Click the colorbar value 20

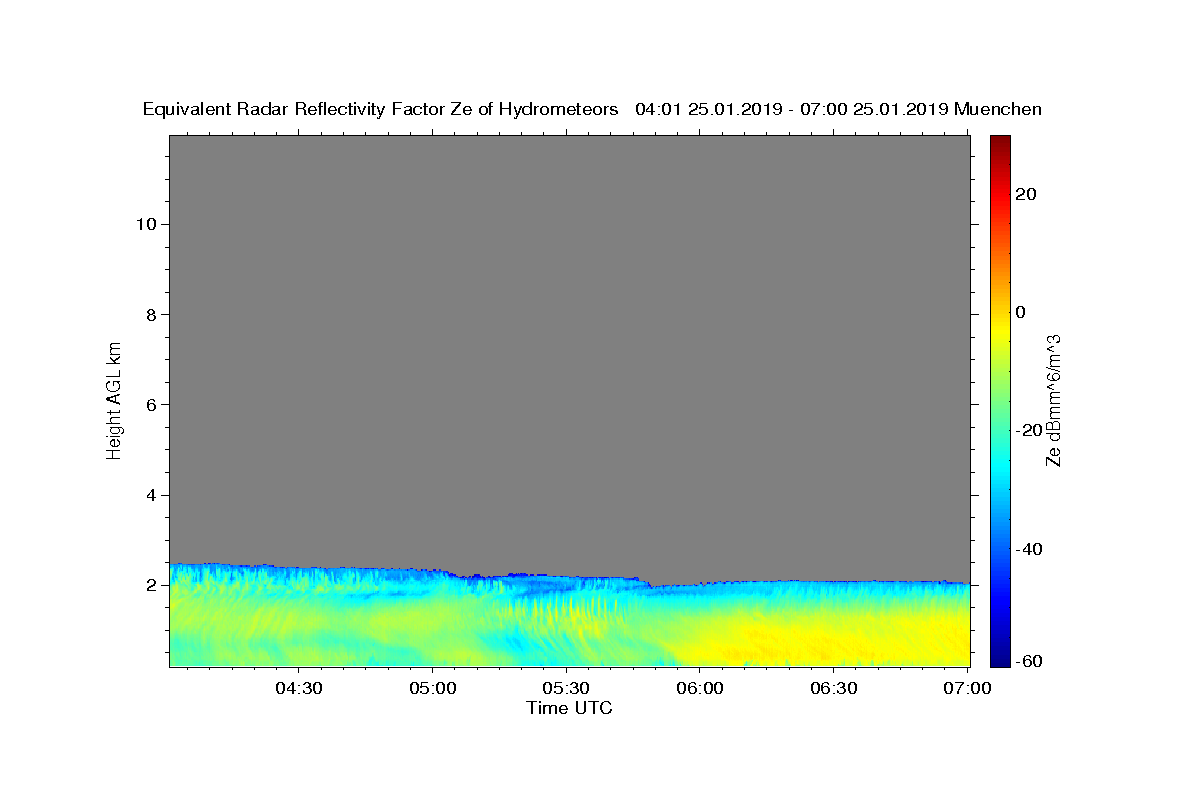point(1026,194)
